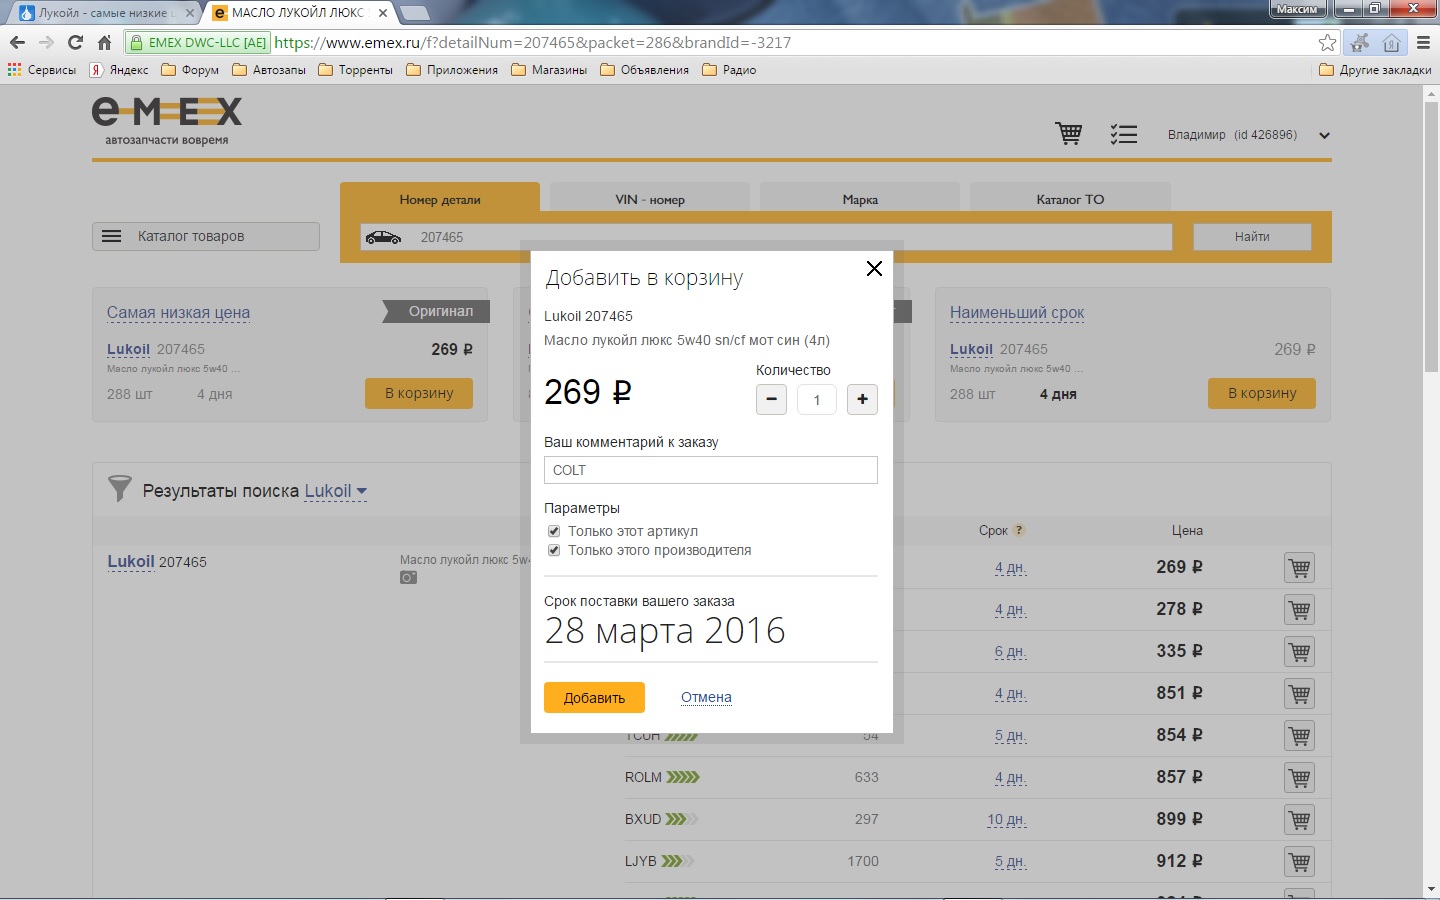The width and height of the screenshot is (1440, 900).
Task: Add the 912 ₽ offer to cart
Action: 1299,862
